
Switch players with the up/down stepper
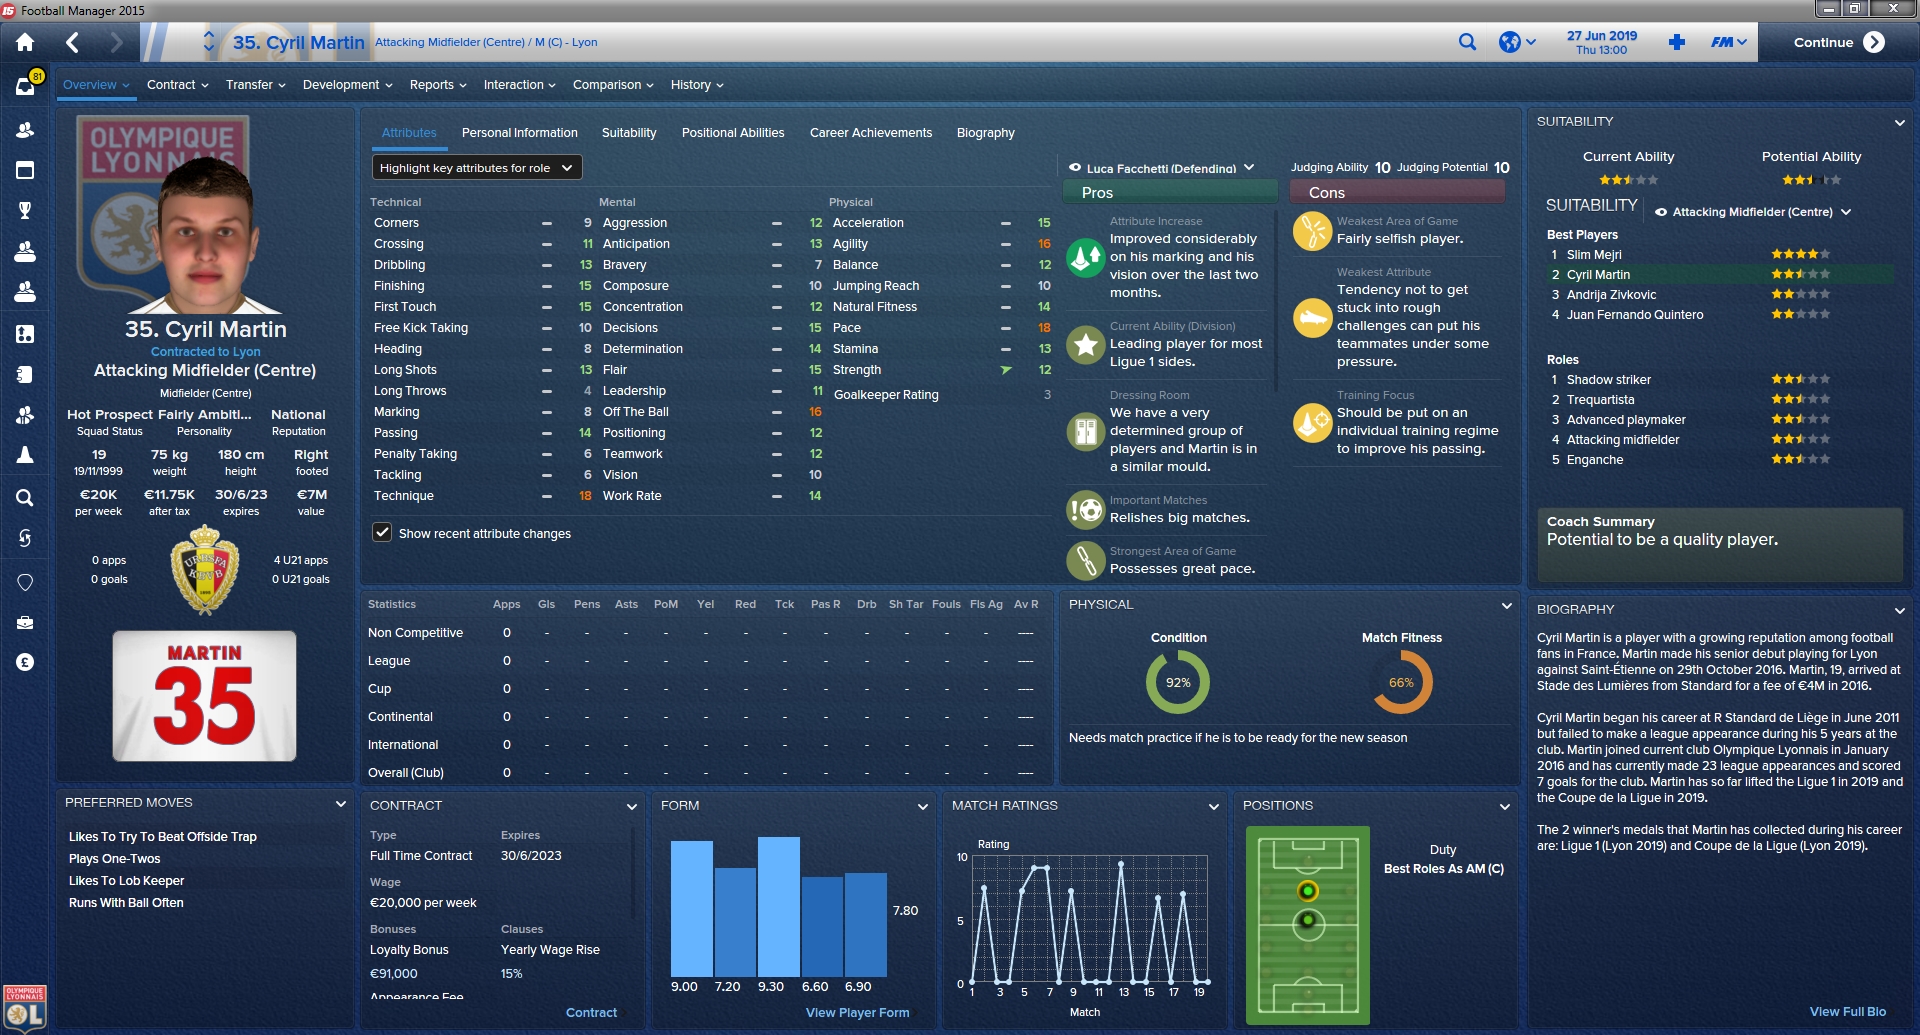(x=209, y=42)
